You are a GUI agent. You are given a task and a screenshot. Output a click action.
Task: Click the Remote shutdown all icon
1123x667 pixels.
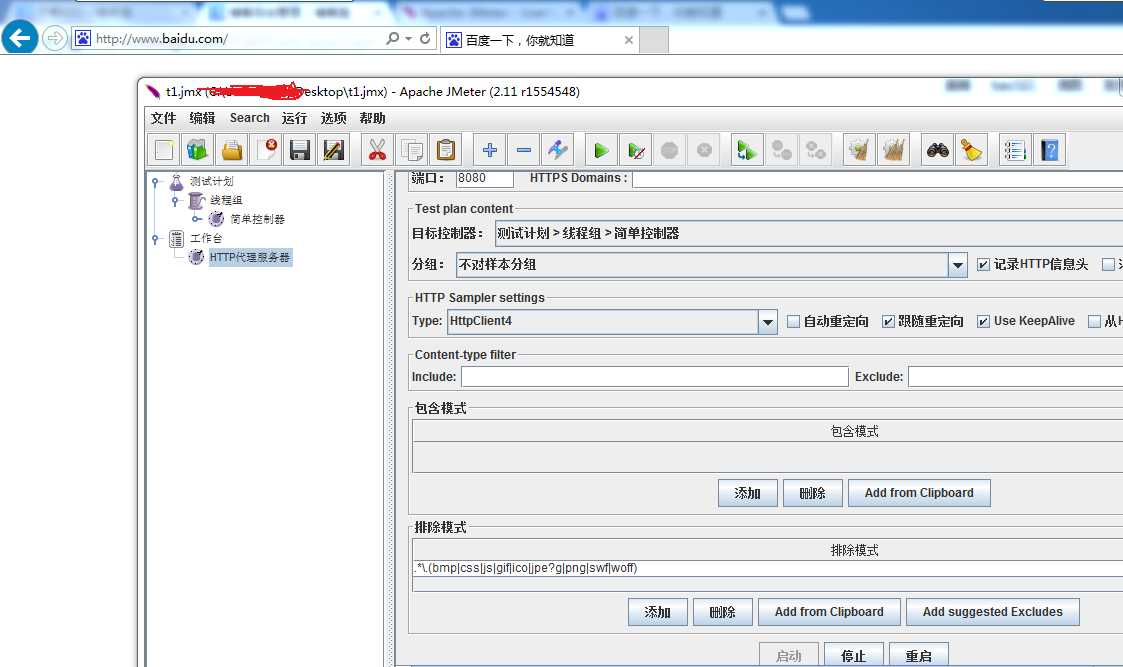point(816,150)
